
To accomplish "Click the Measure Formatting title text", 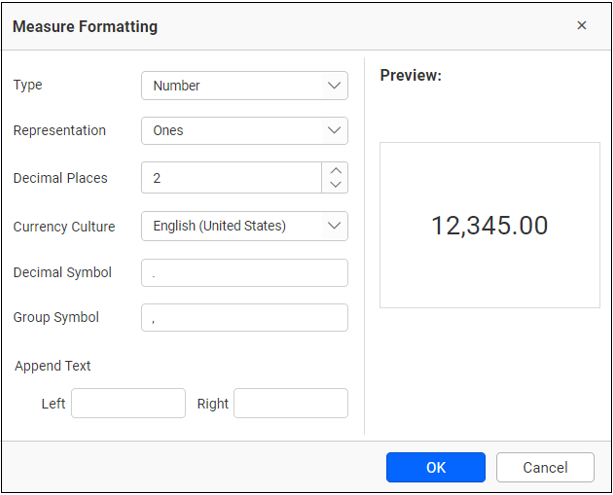I will coord(85,27).
